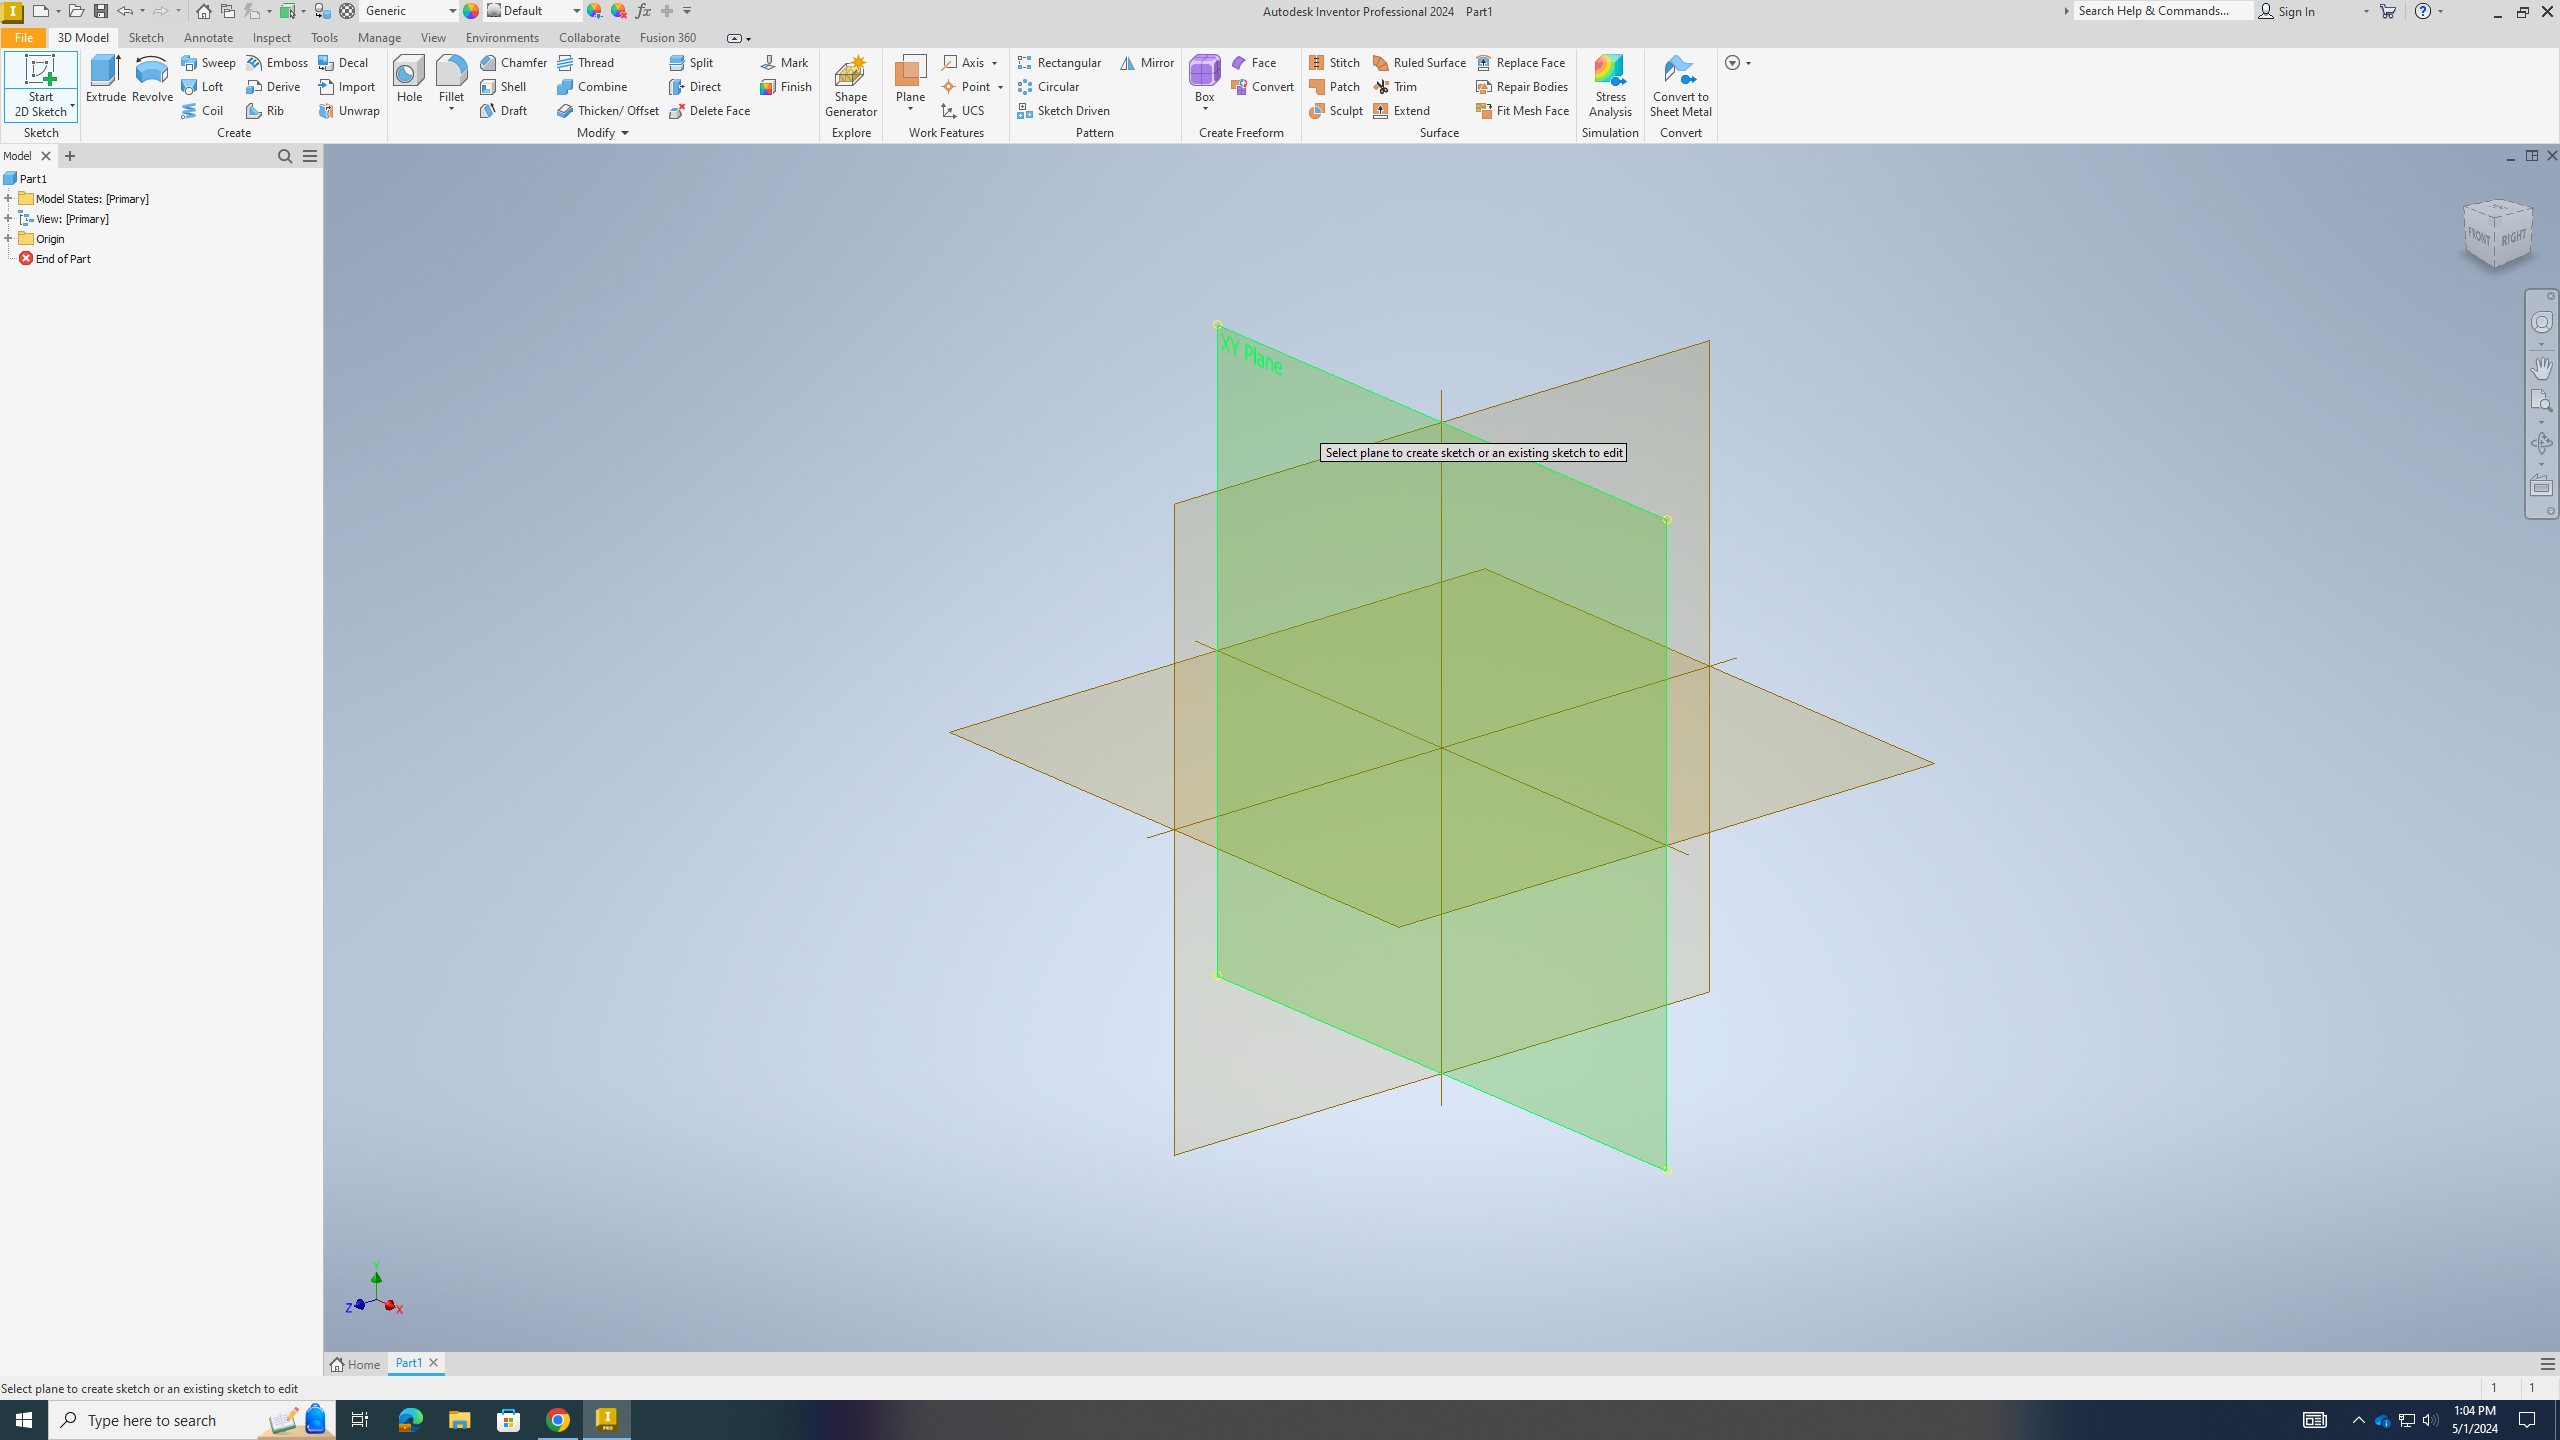Screen dimensions: 2560x1440
Task: Select the Revolve tool
Action: pos(152,79)
